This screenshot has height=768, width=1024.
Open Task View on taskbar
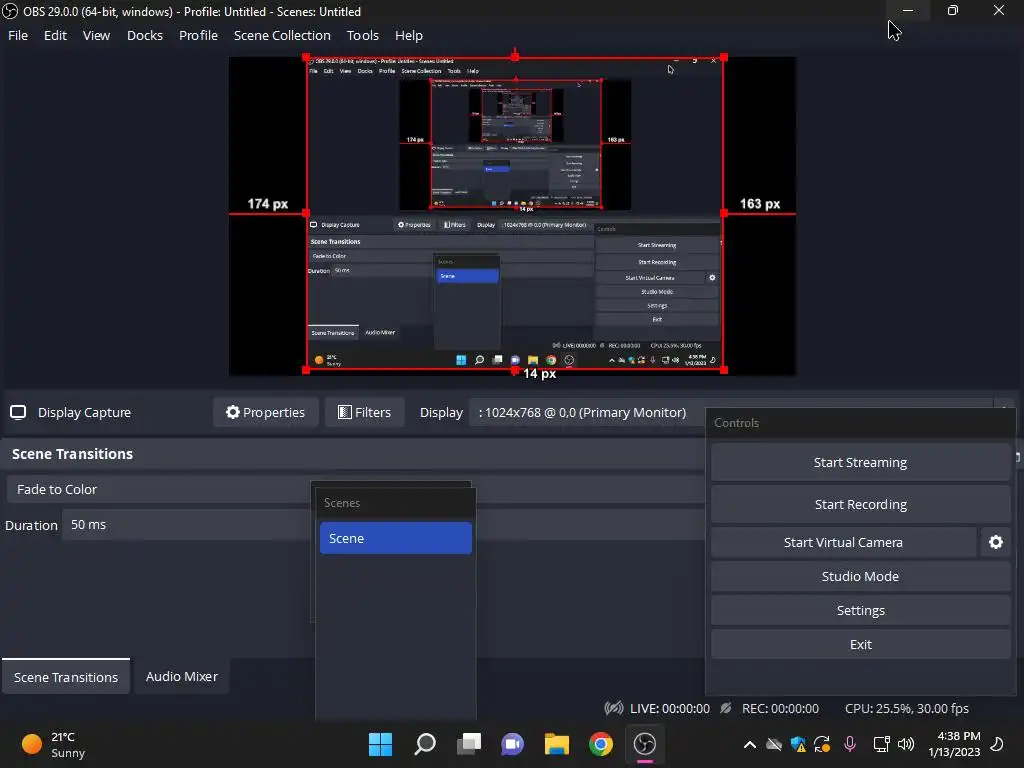click(469, 744)
